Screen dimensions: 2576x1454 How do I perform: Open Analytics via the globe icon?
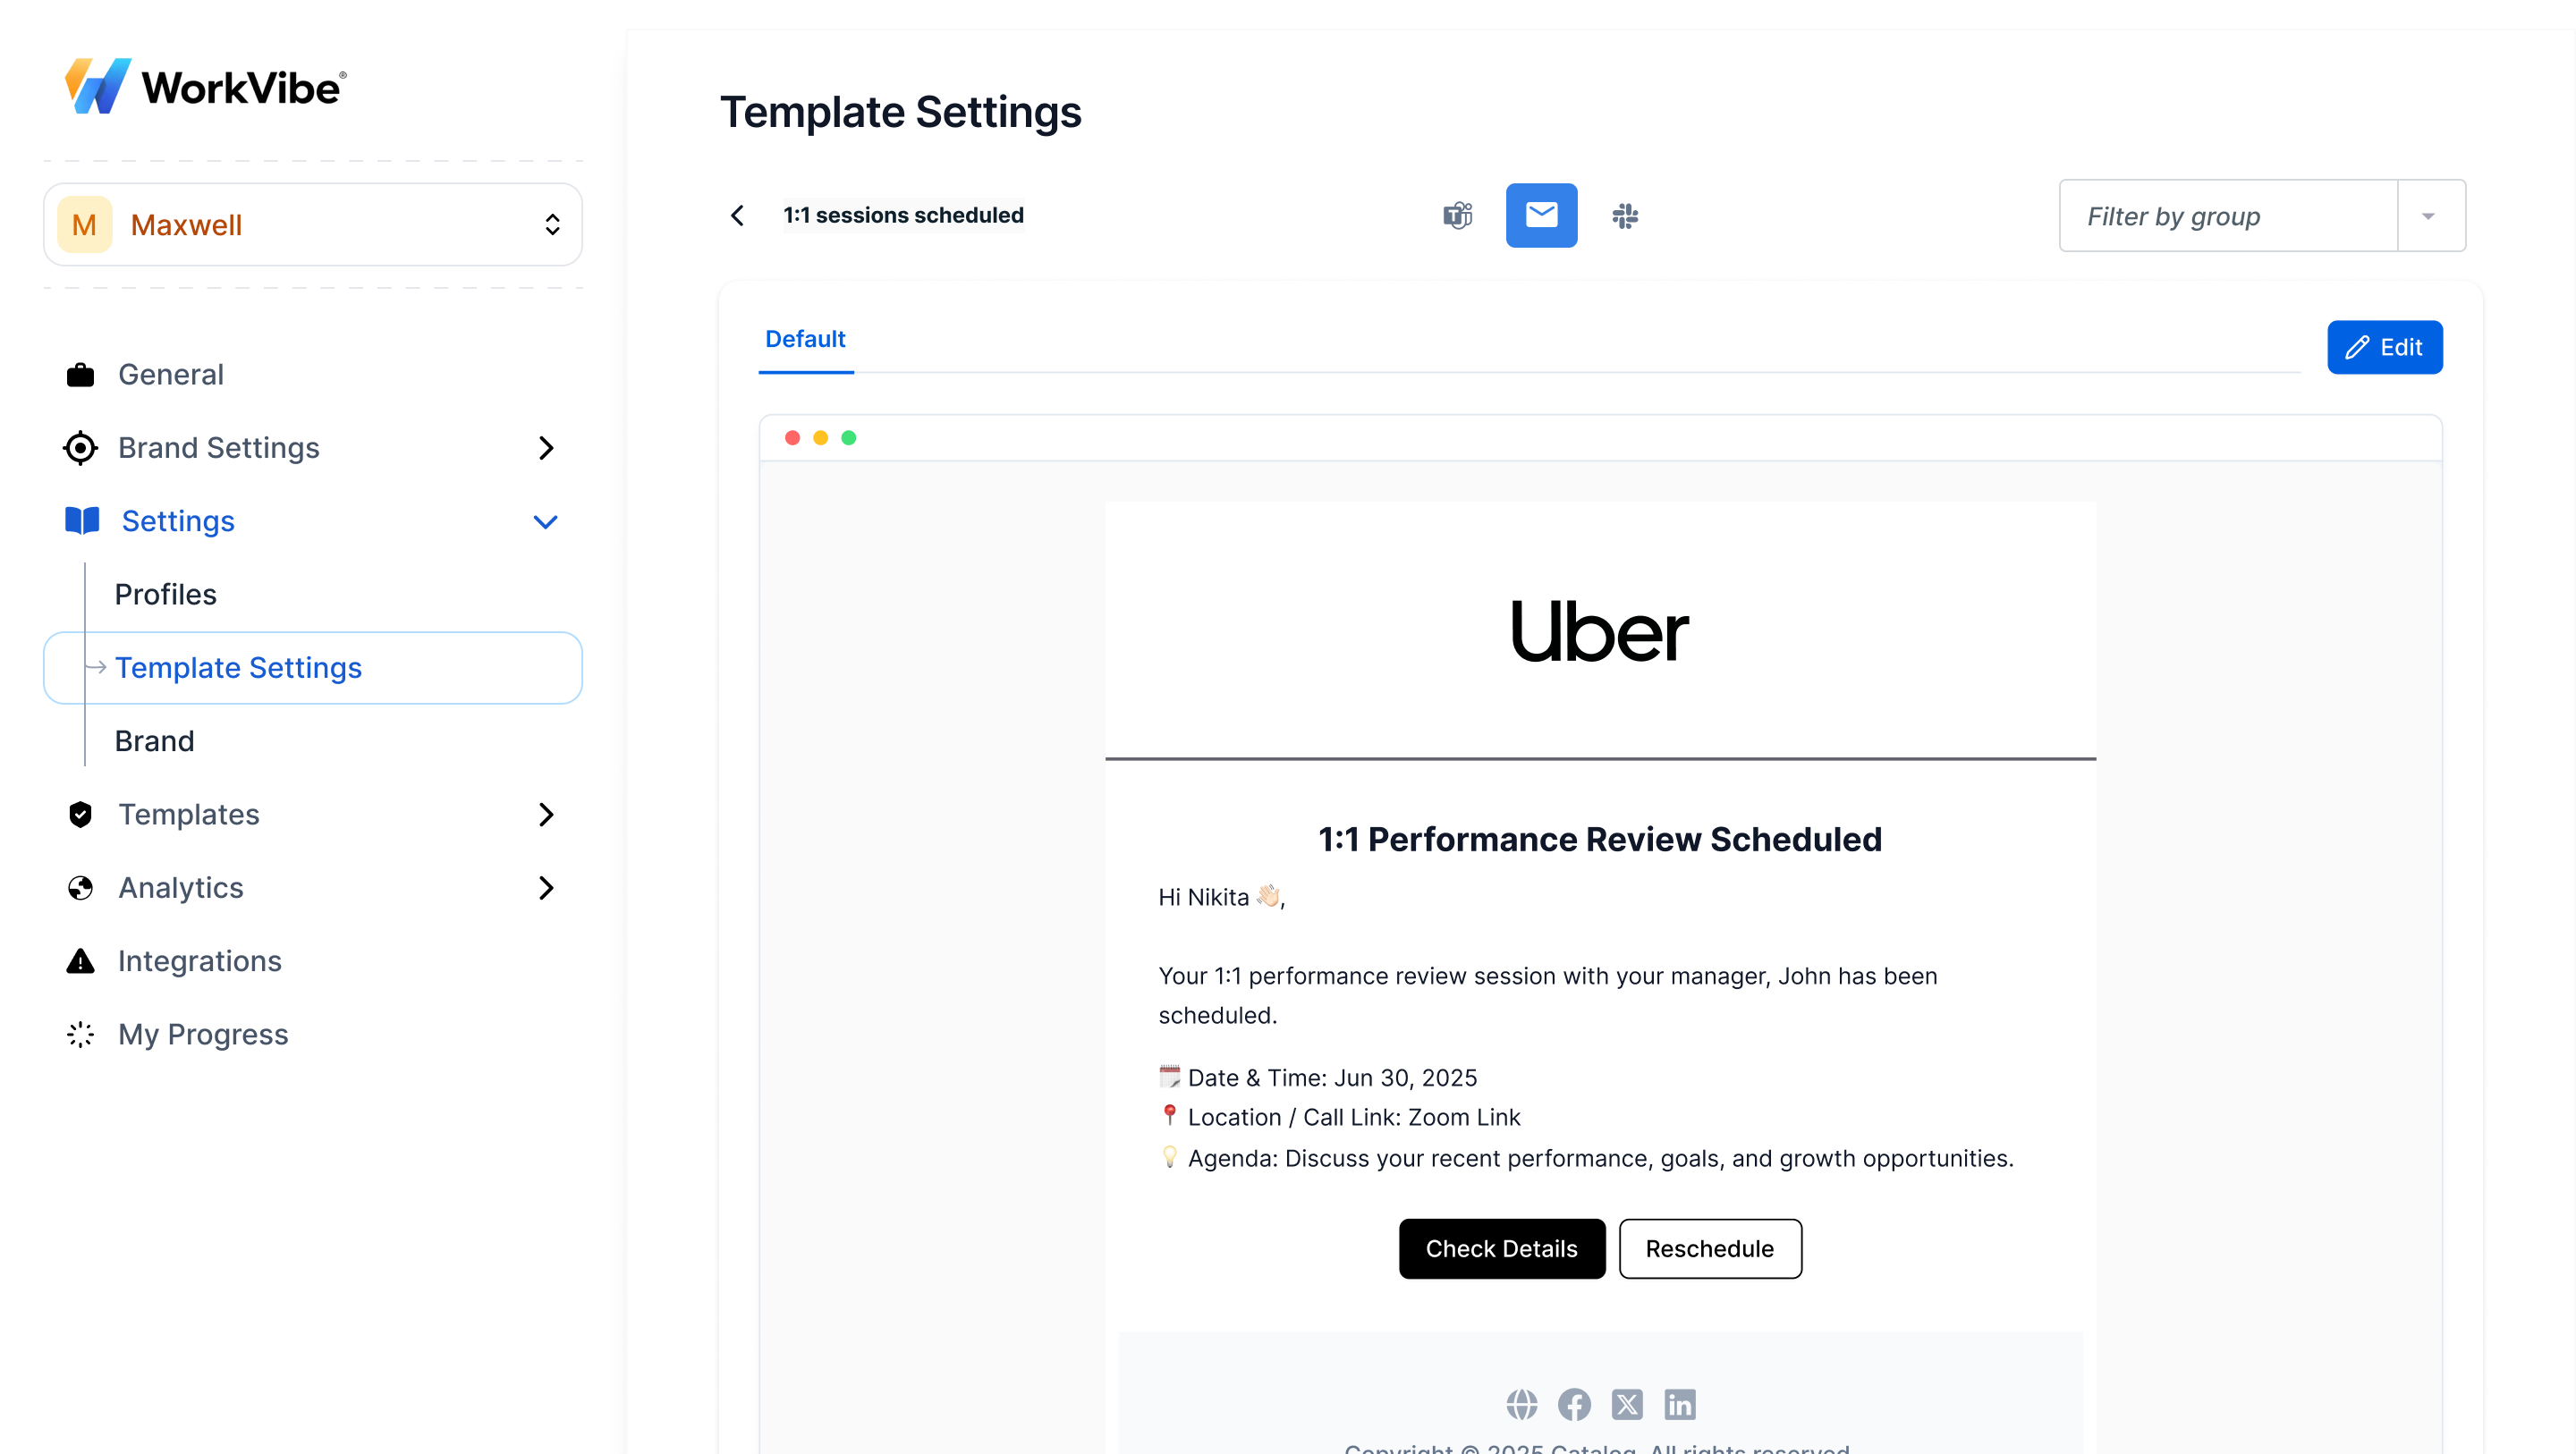[x=80, y=887]
